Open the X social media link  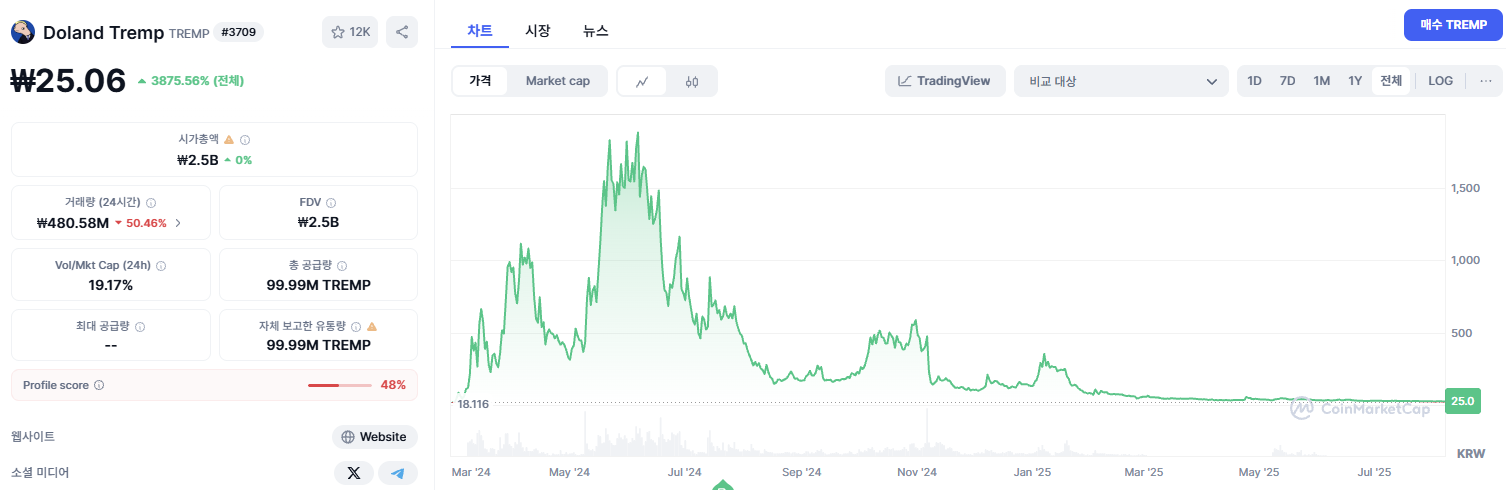(354, 473)
